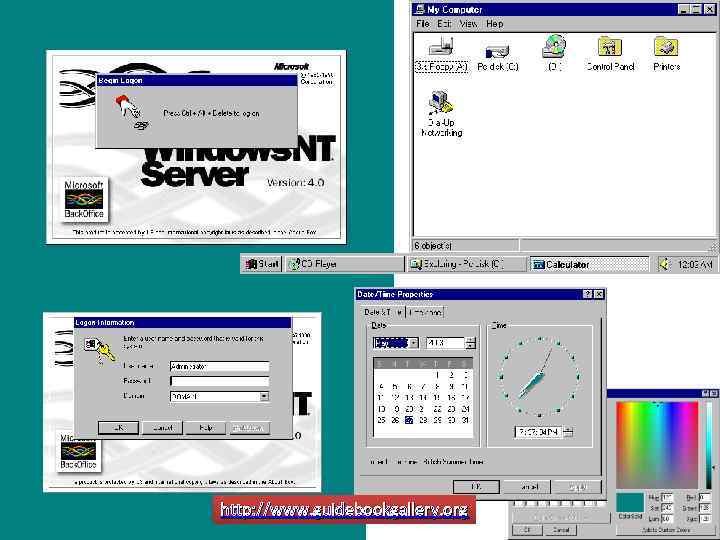The image size is (720, 540).
Task: Click Add to Custom Colors button
Action: (x=666, y=530)
